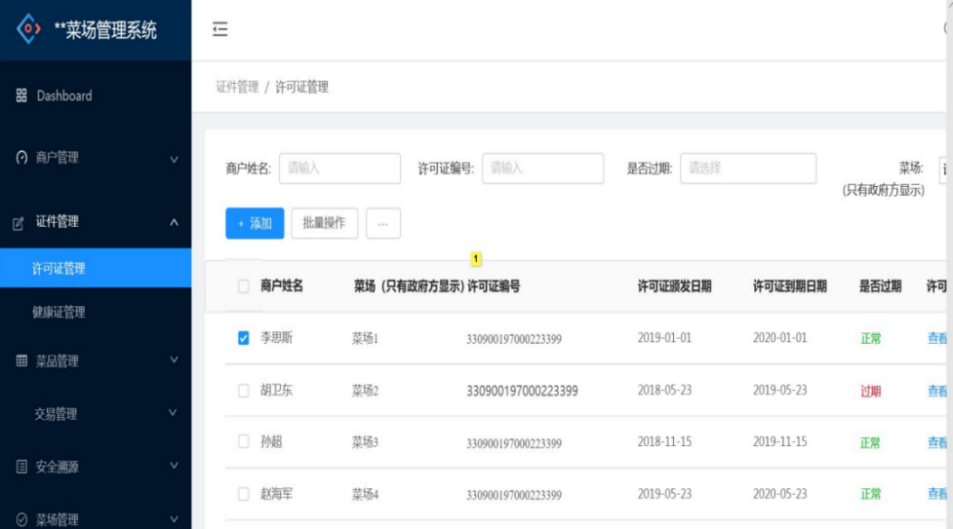Expand the 商户管理 menu chevron
Screen dimensions: 953x529
pos(174,159)
